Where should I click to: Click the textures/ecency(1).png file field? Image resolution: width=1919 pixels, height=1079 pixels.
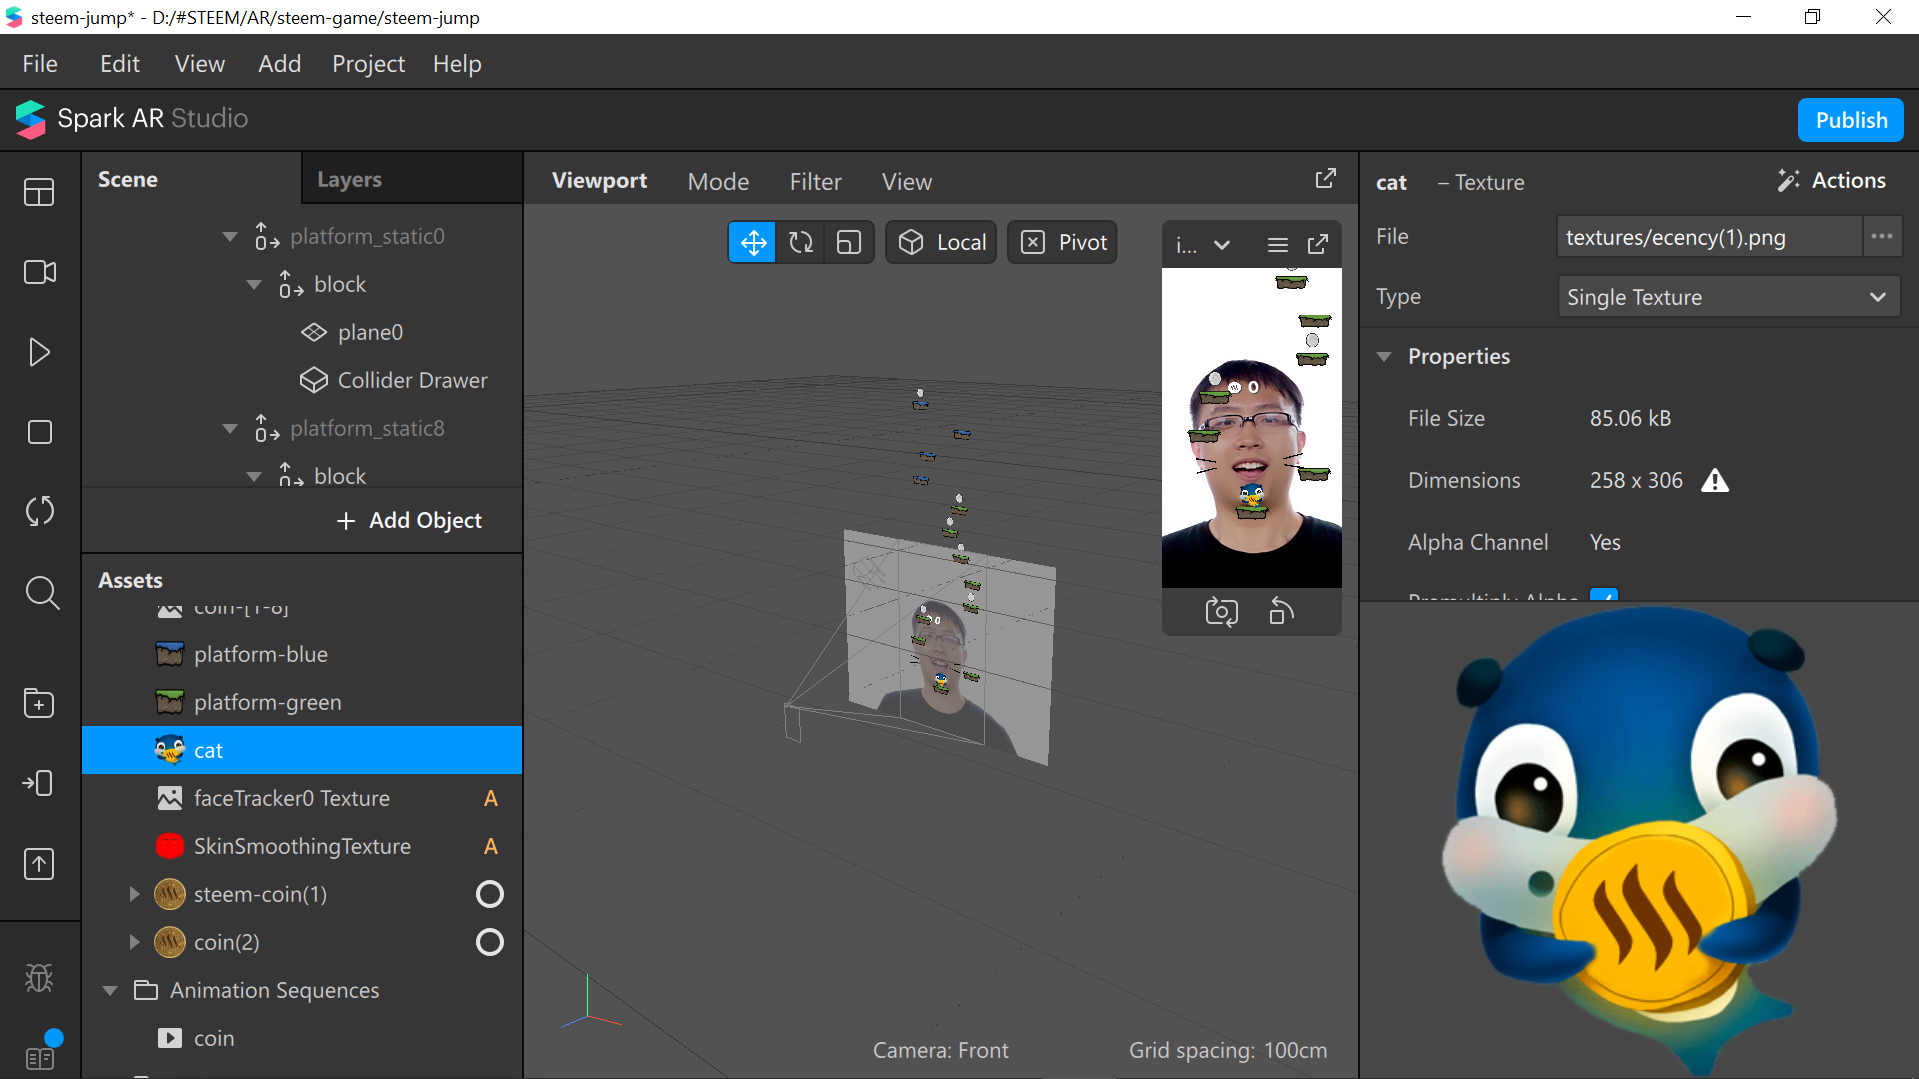pos(1710,237)
